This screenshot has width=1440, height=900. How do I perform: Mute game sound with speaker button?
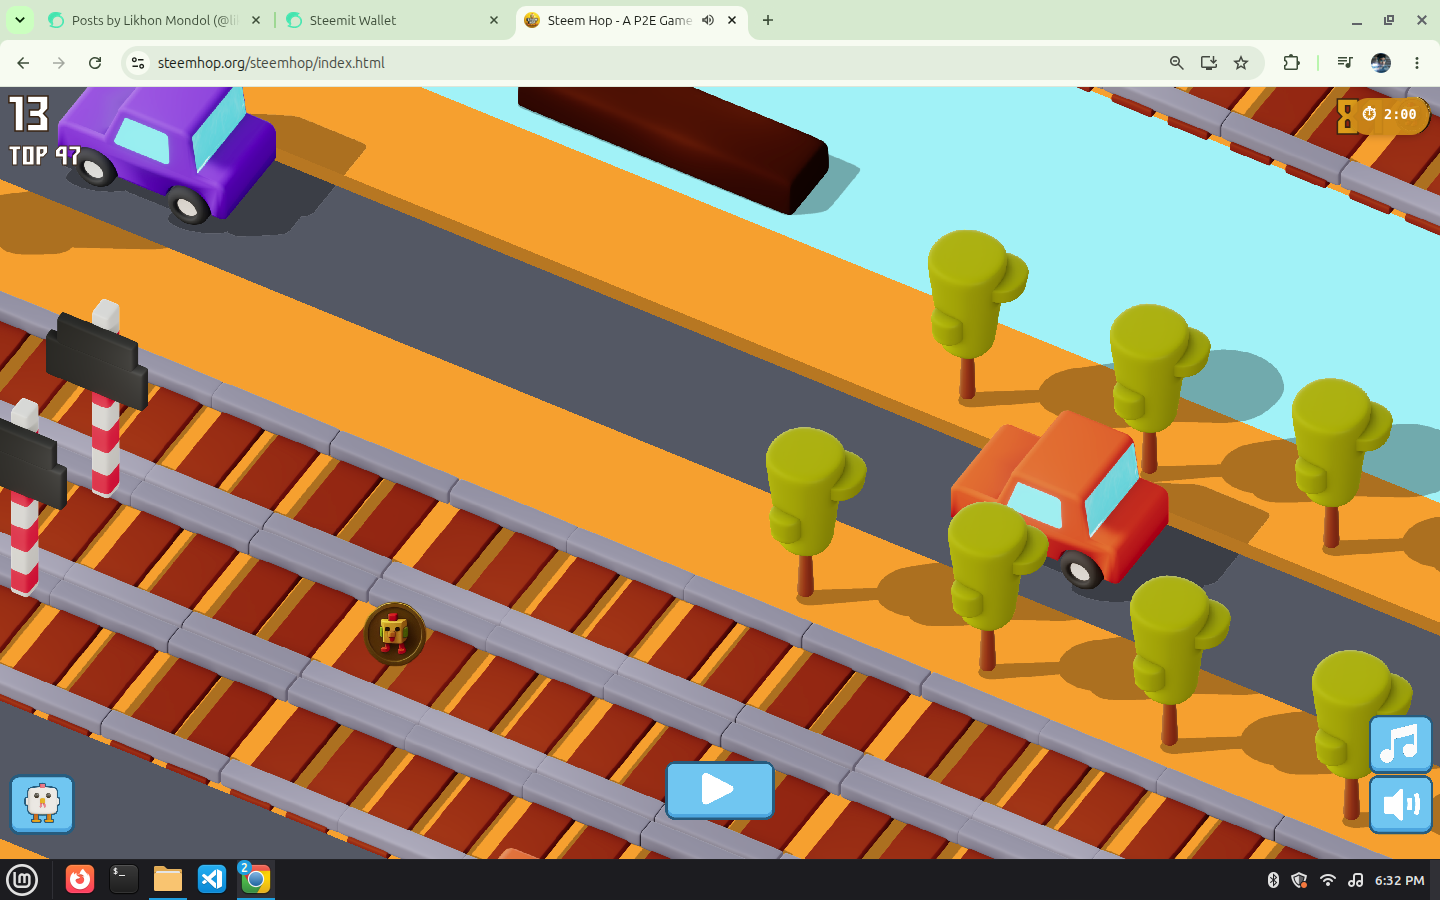pos(1400,804)
